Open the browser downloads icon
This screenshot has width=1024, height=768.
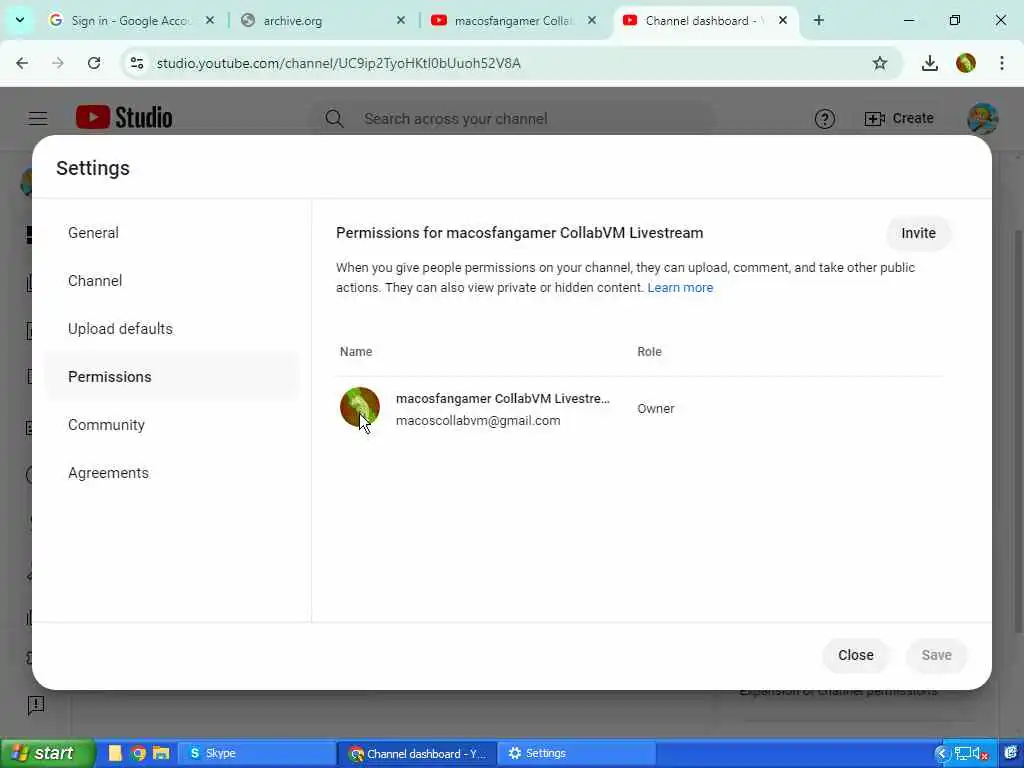(x=929, y=63)
